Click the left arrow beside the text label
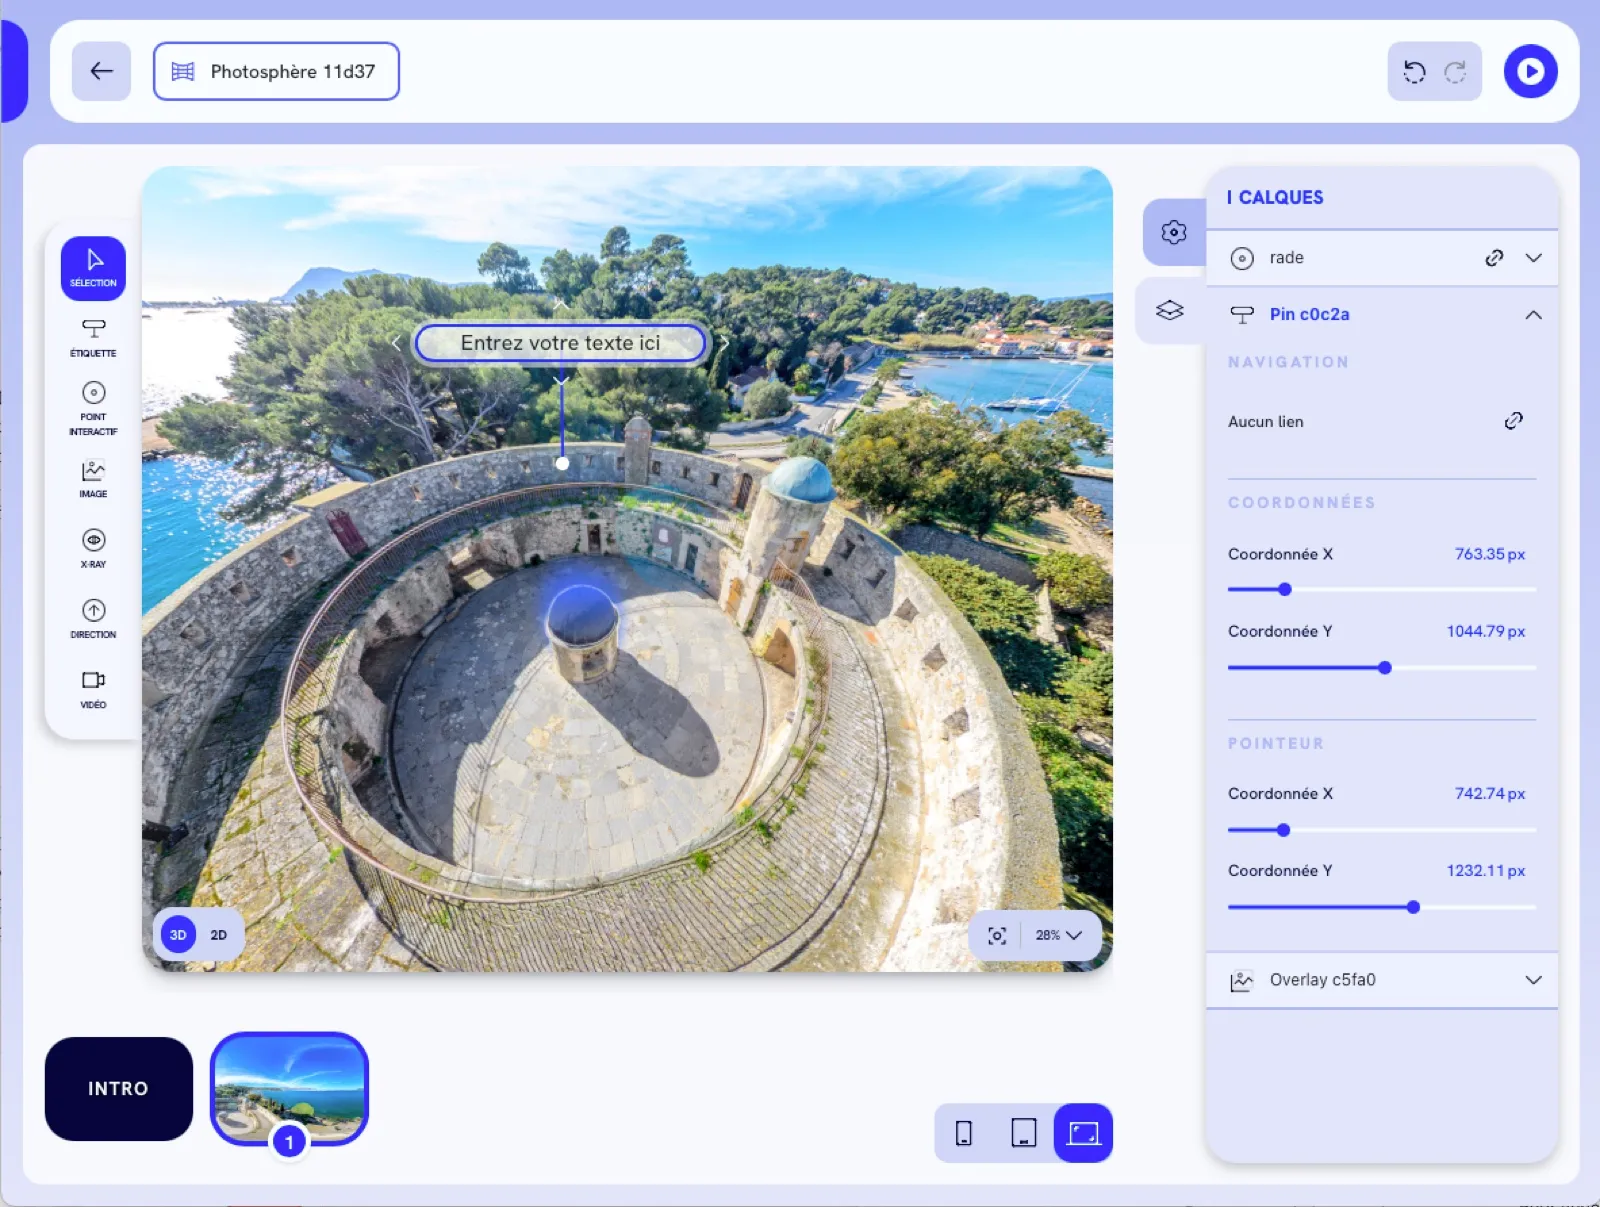 coord(396,343)
